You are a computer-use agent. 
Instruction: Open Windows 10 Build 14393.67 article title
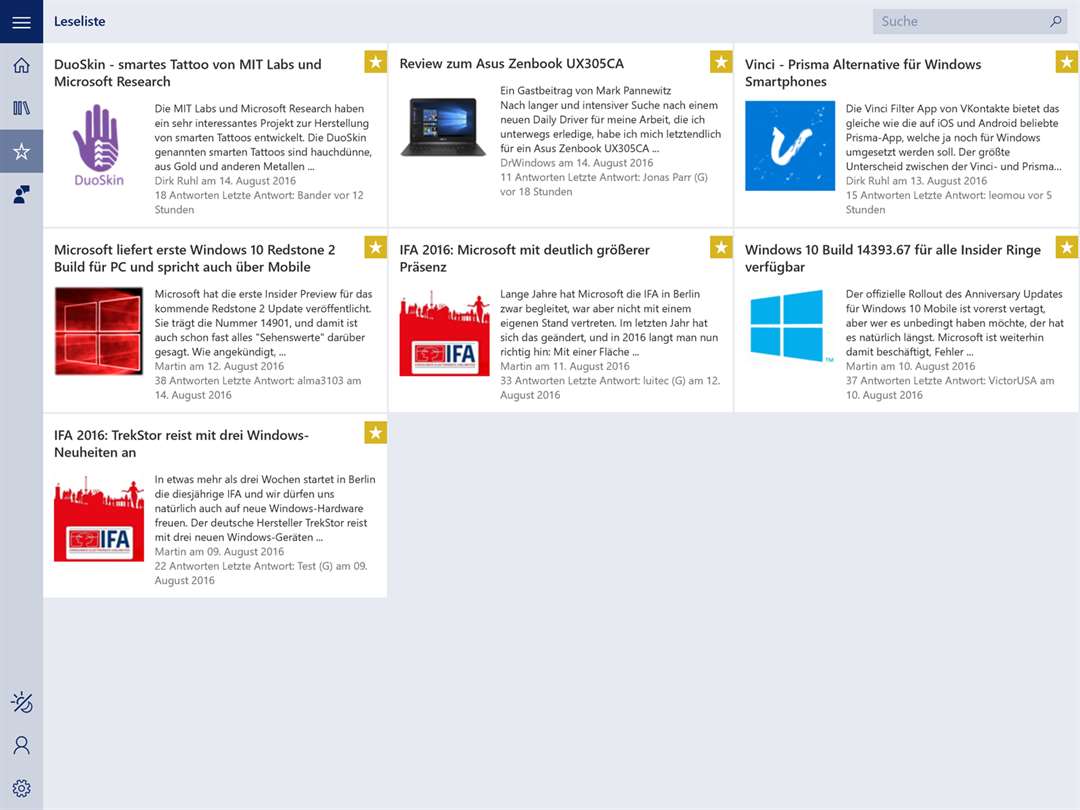[893, 258]
